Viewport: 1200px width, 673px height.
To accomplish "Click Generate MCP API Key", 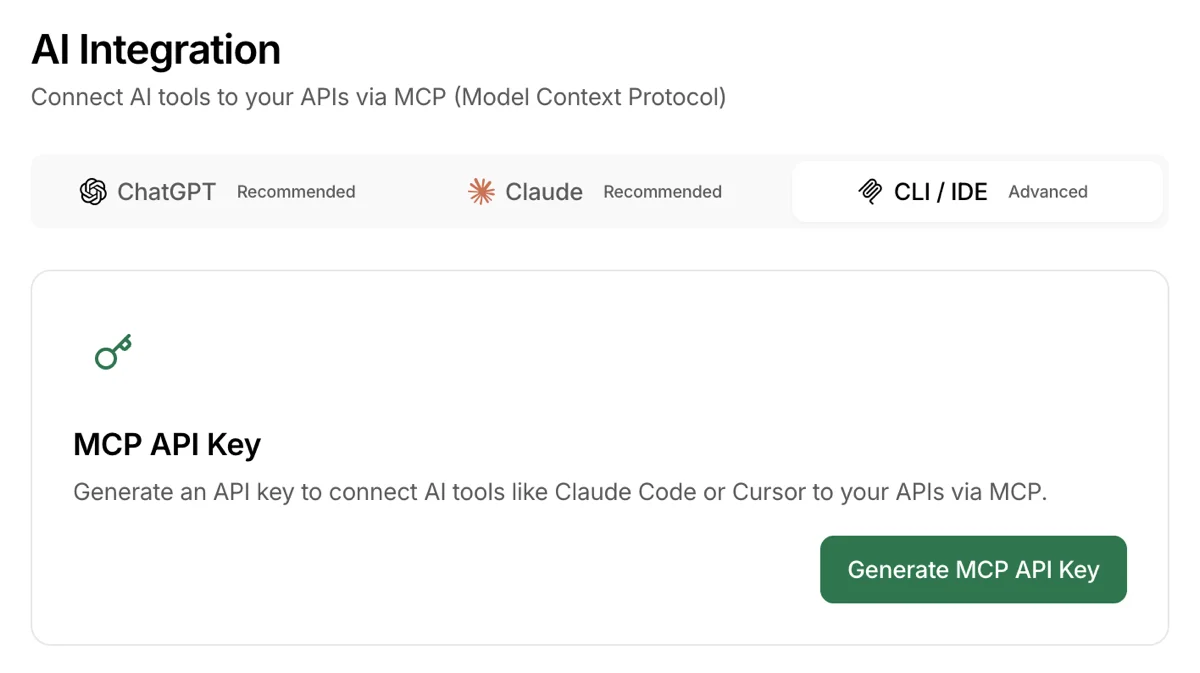I will click(973, 569).
